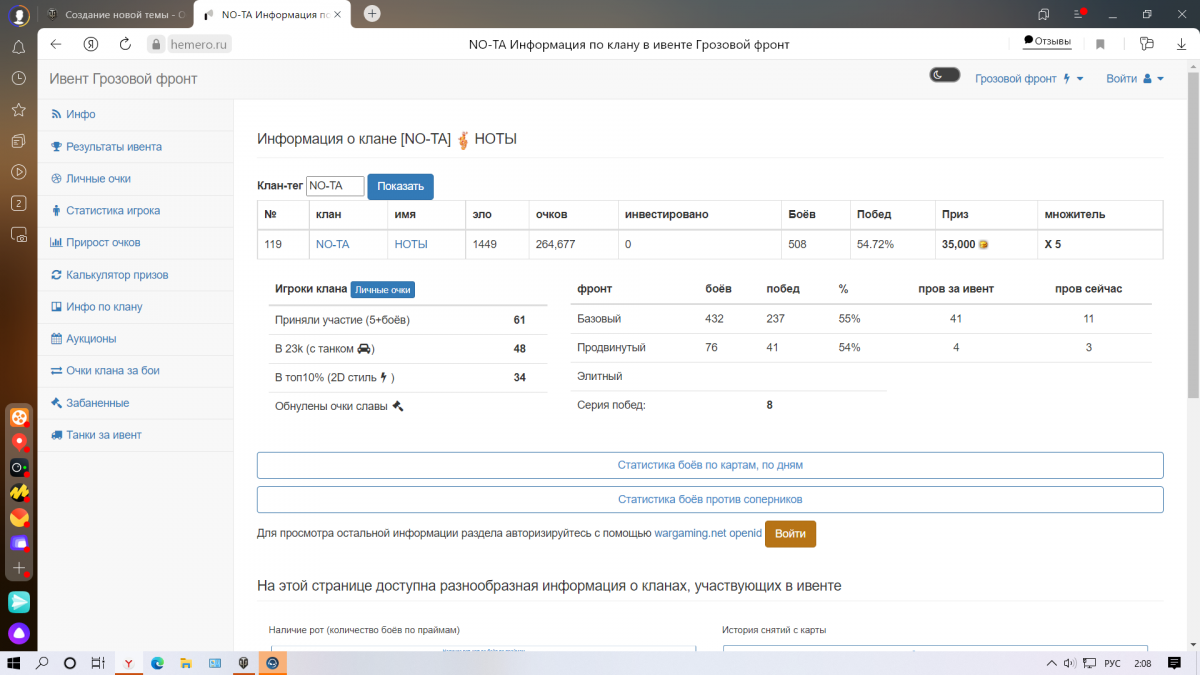Screen dimensions: 1200x675
Task: Open the Windows Start menu
Action: tap(14, 663)
